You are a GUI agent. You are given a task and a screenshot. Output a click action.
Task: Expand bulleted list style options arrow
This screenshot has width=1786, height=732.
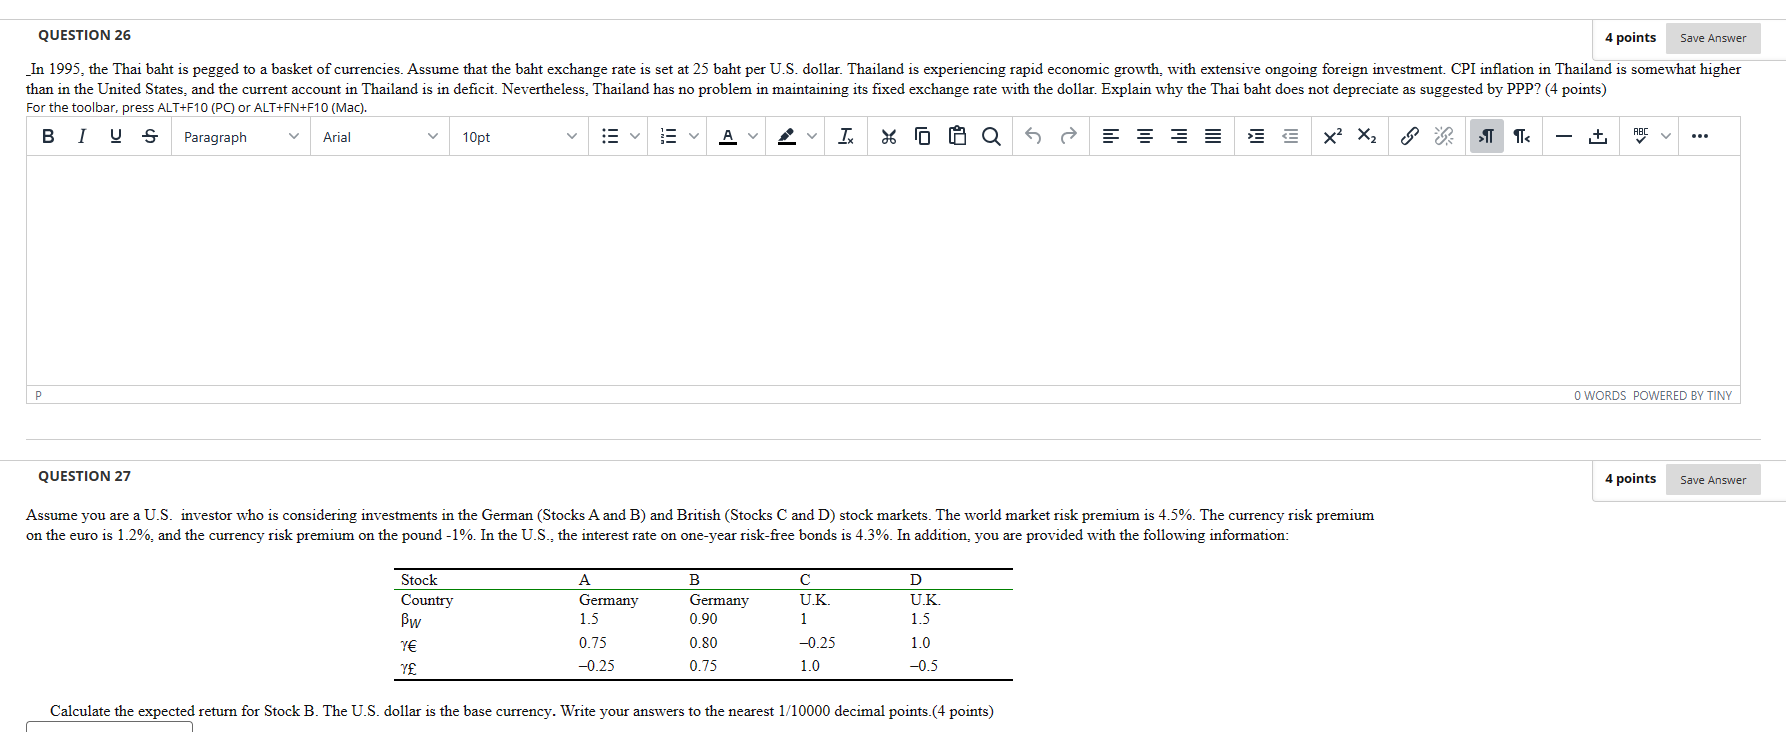635,136
